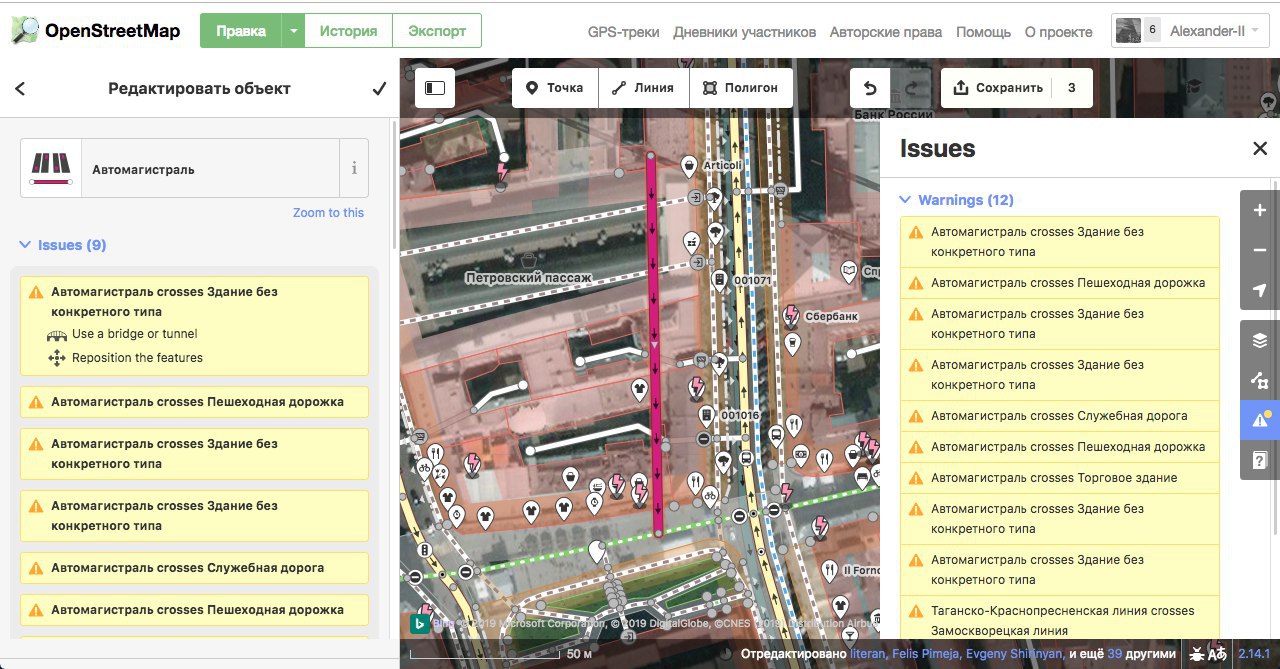The width and height of the screenshot is (1280, 669).
Task: Collapse the Warnings (12) section
Action: [957, 200]
